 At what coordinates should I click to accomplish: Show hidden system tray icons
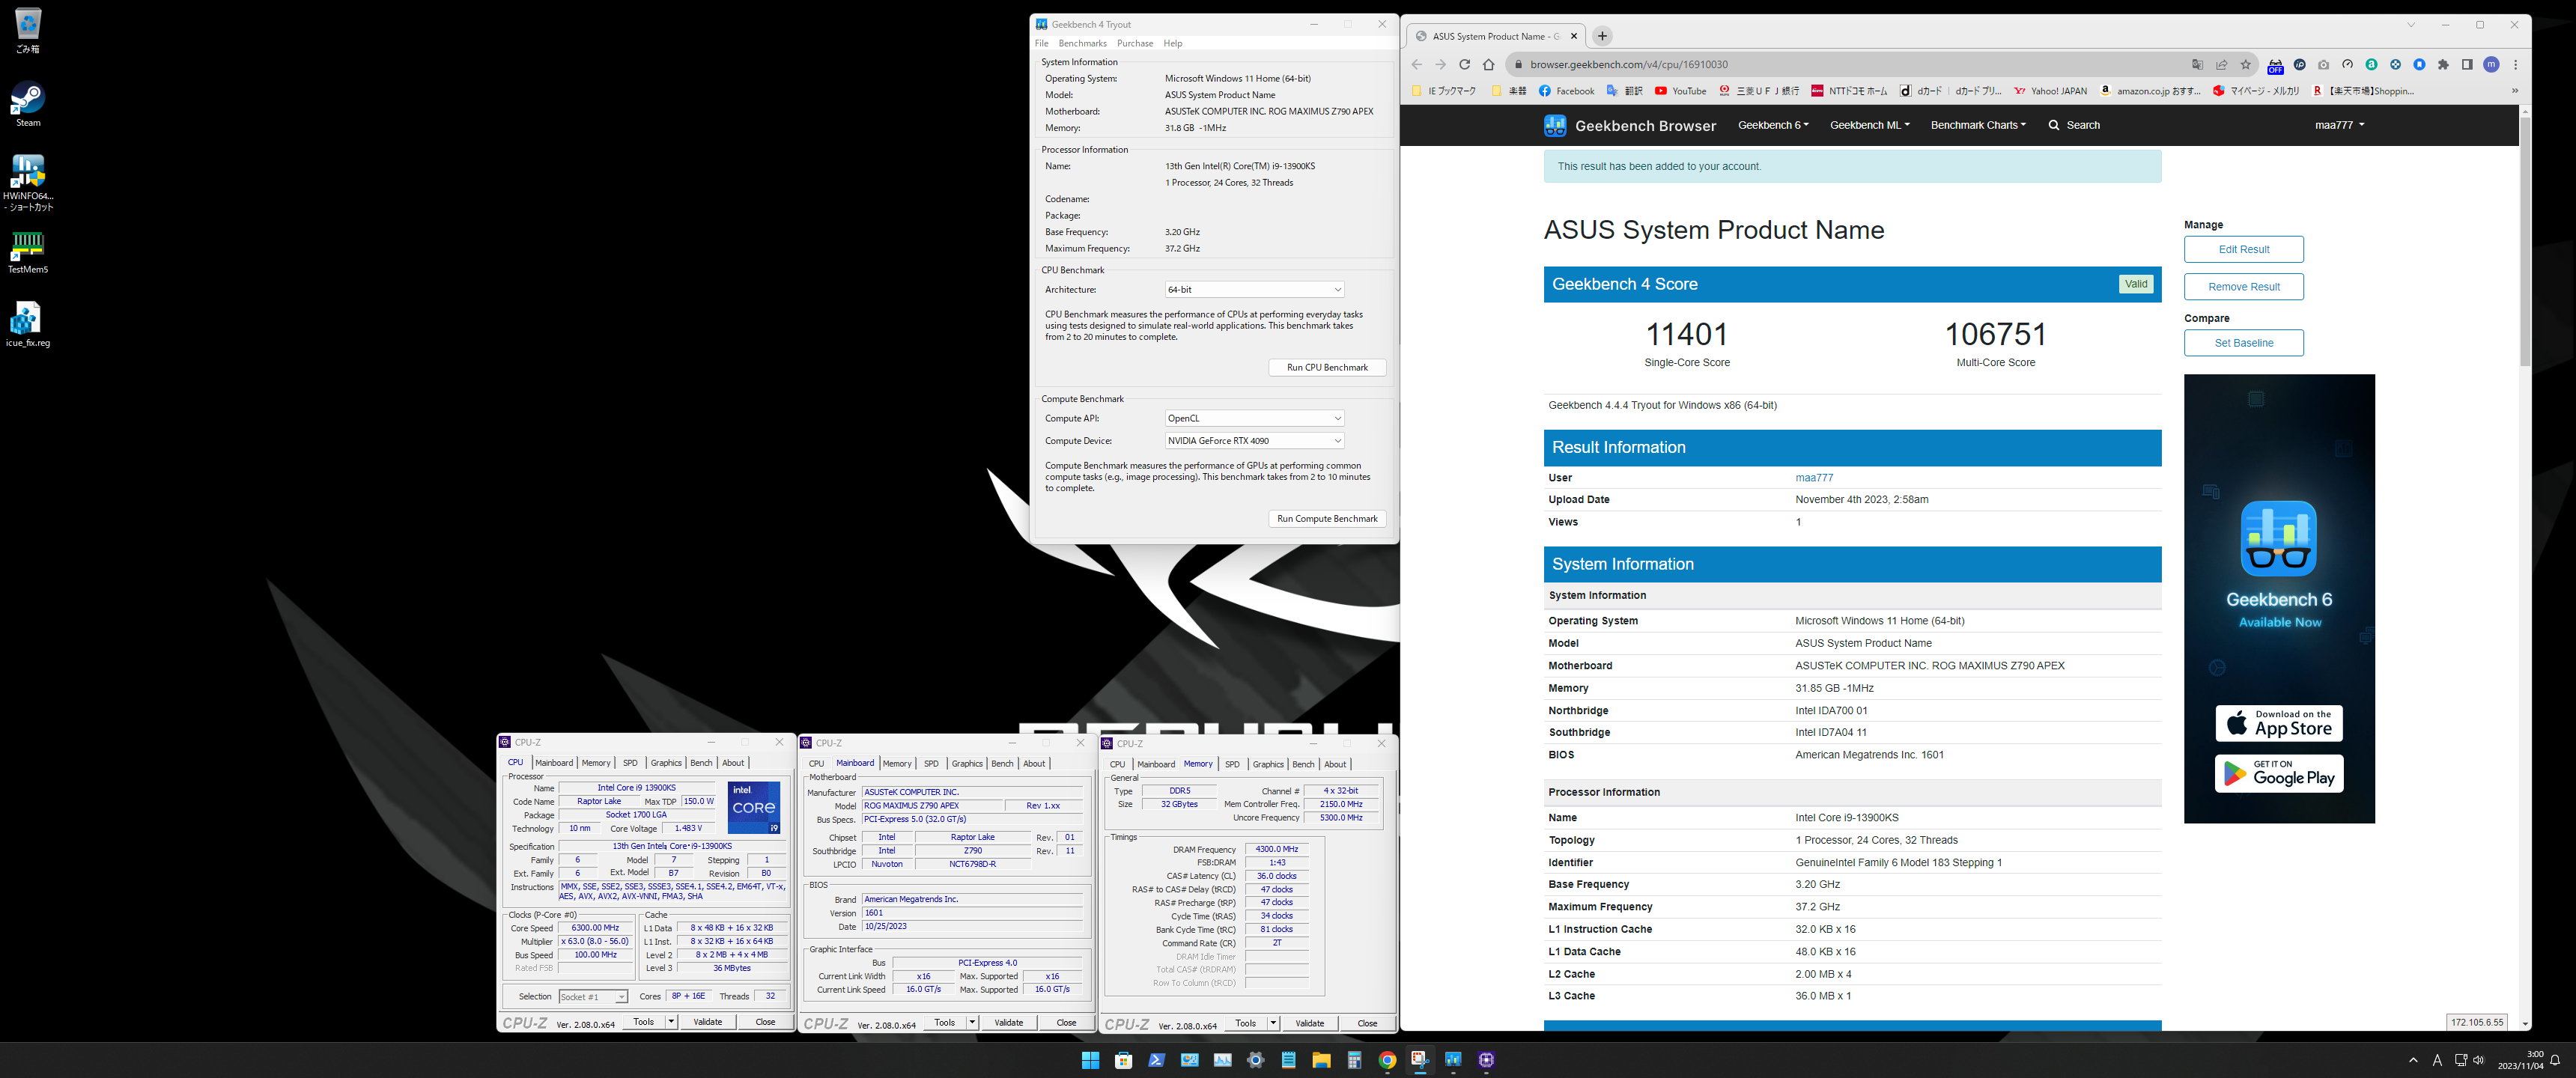[2413, 1060]
